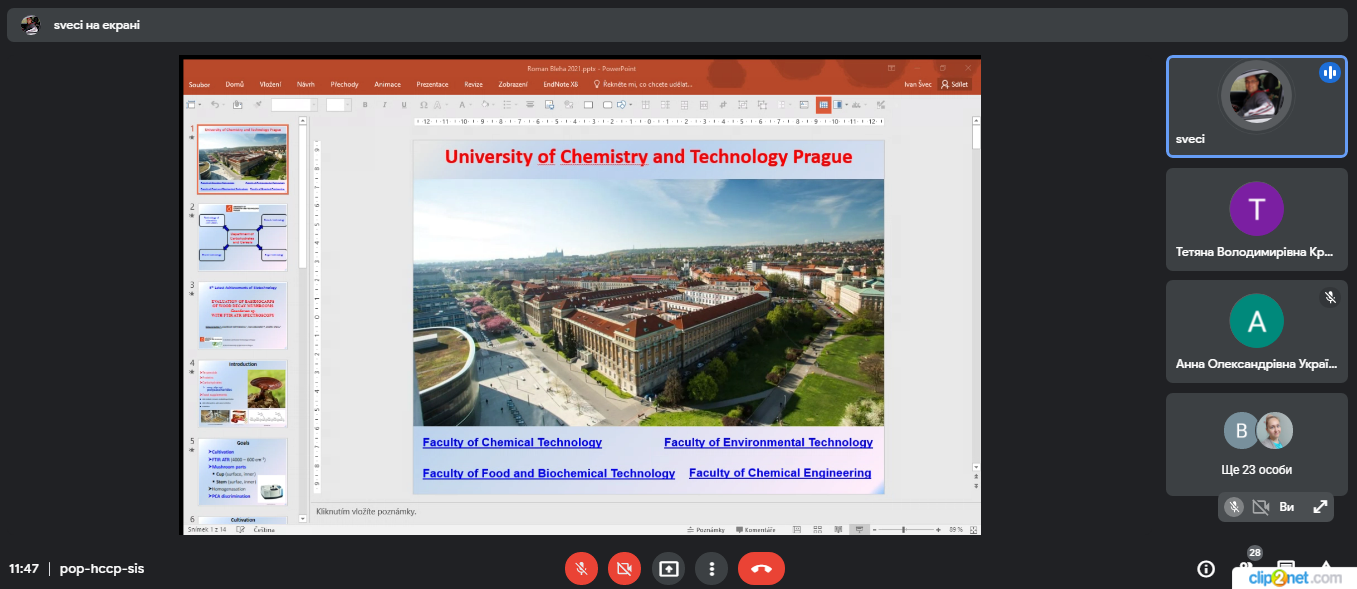The width and height of the screenshot is (1357, 589).
Task: Click the slide panel scroll down arrow
Action: (303, 518)
